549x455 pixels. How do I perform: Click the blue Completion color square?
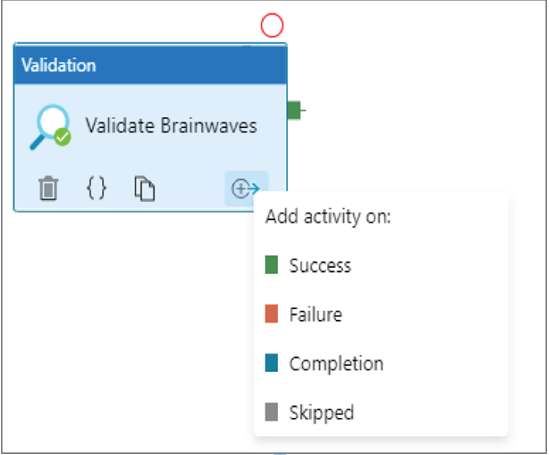coord(271,363)
